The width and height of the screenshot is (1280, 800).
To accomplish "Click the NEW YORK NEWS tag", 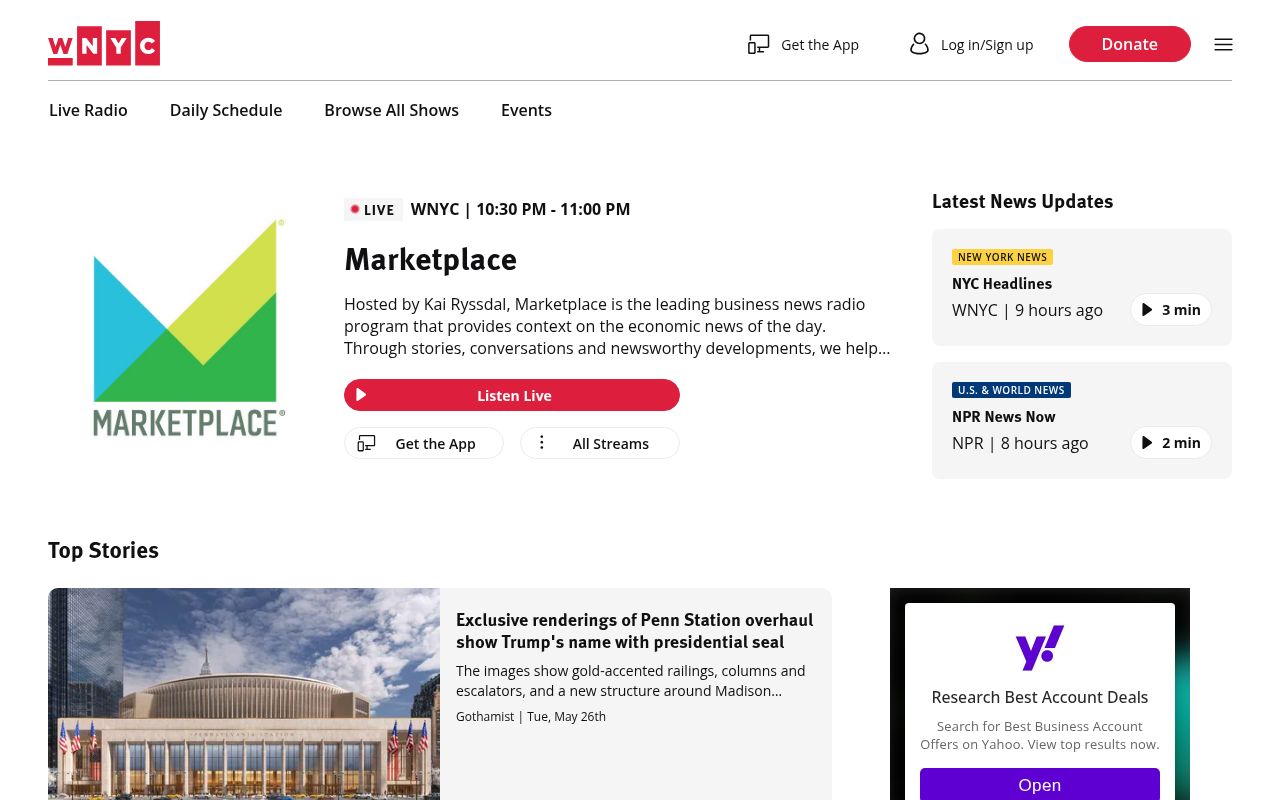I will 1002,257.
